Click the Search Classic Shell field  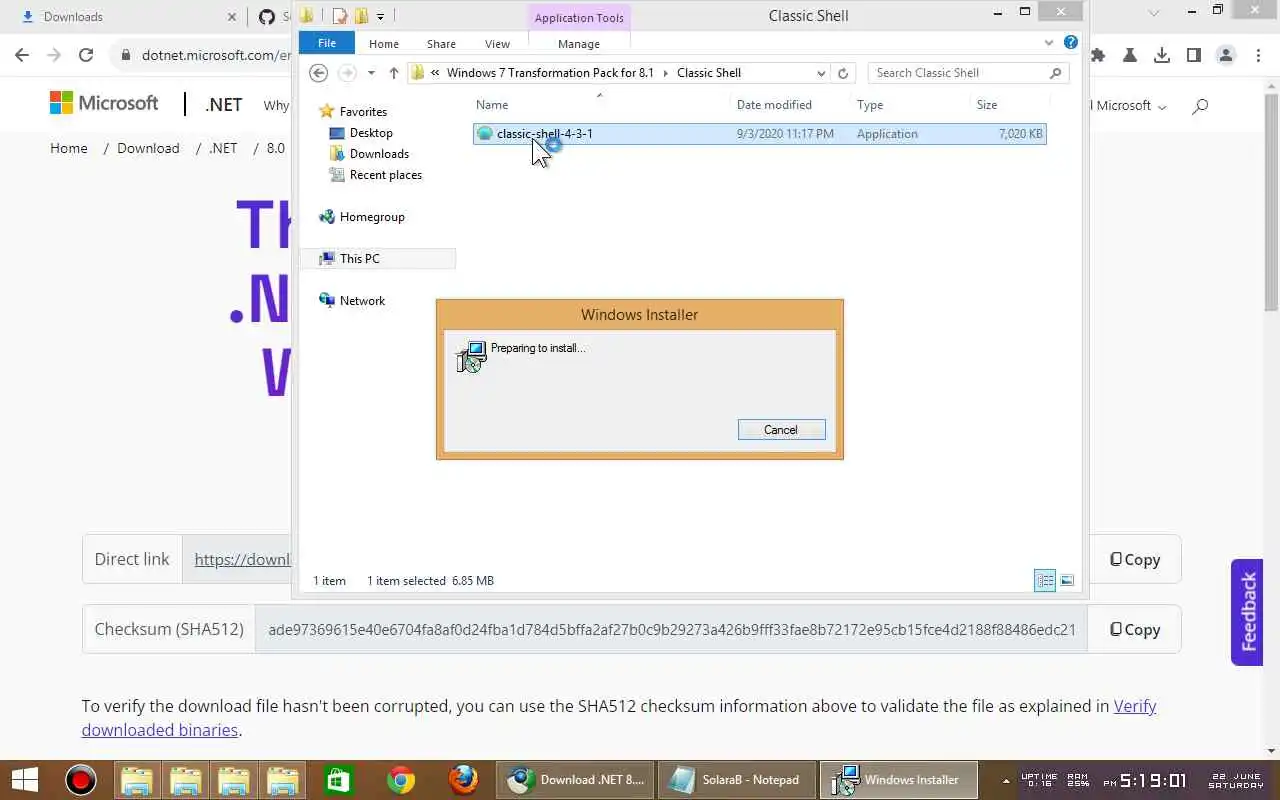(968, 73)
